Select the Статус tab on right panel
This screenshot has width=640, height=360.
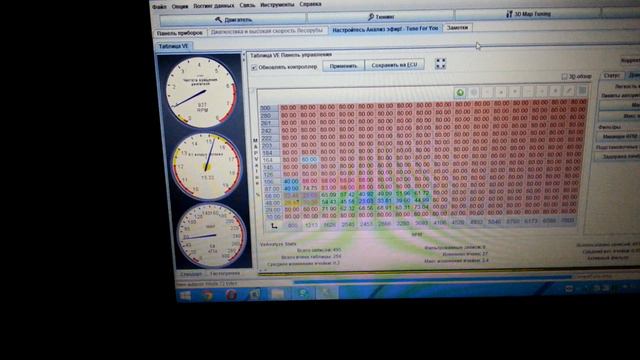coord(612,76)
